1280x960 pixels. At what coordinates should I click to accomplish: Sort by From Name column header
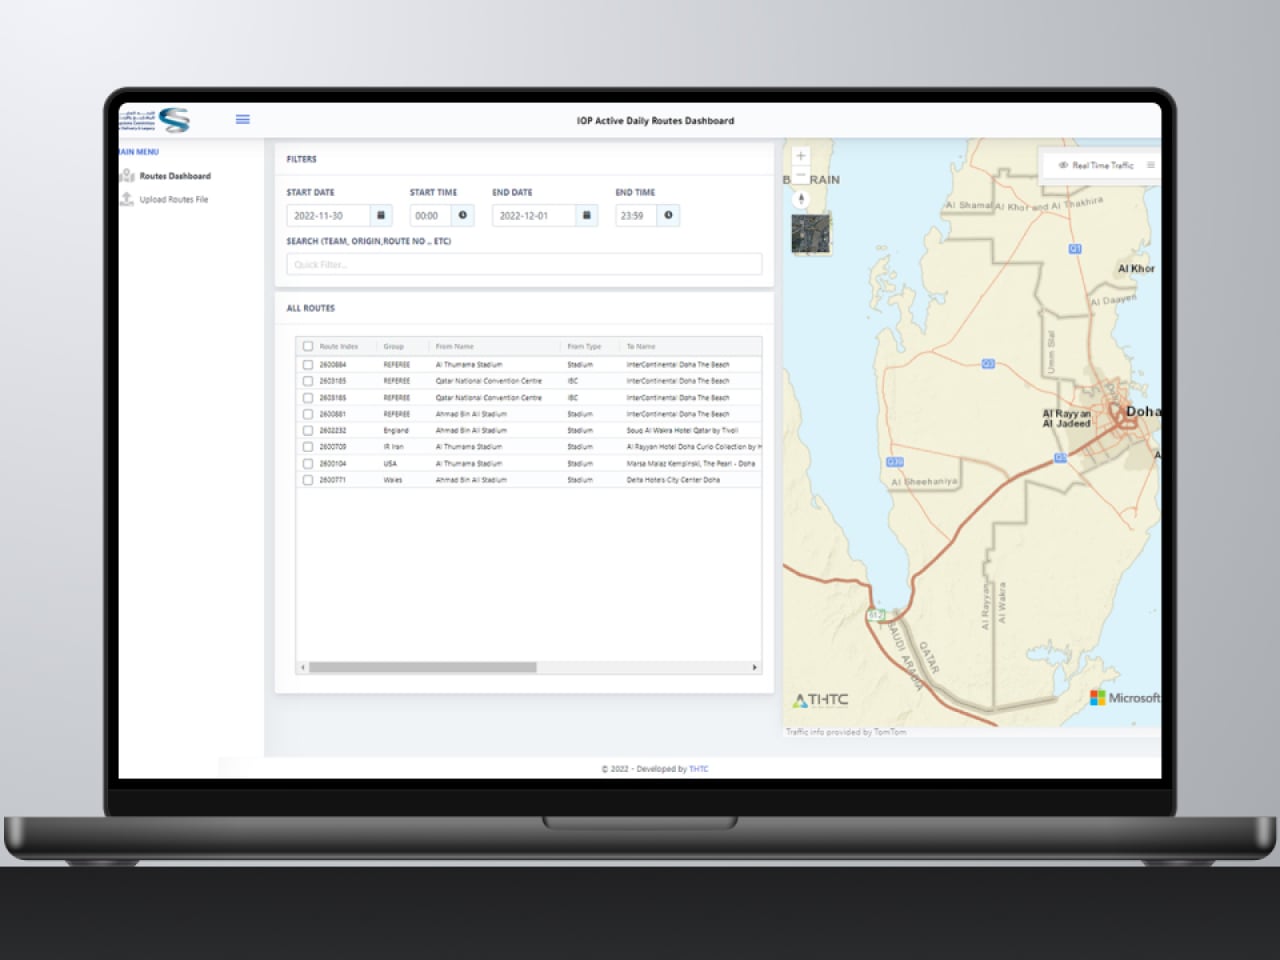(455, 346)
